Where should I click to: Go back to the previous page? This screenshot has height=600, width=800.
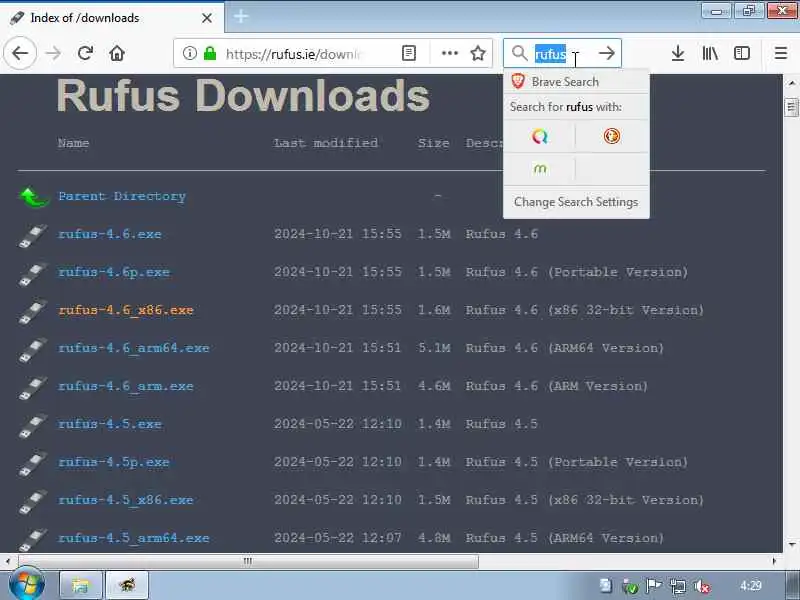point(20,53)
